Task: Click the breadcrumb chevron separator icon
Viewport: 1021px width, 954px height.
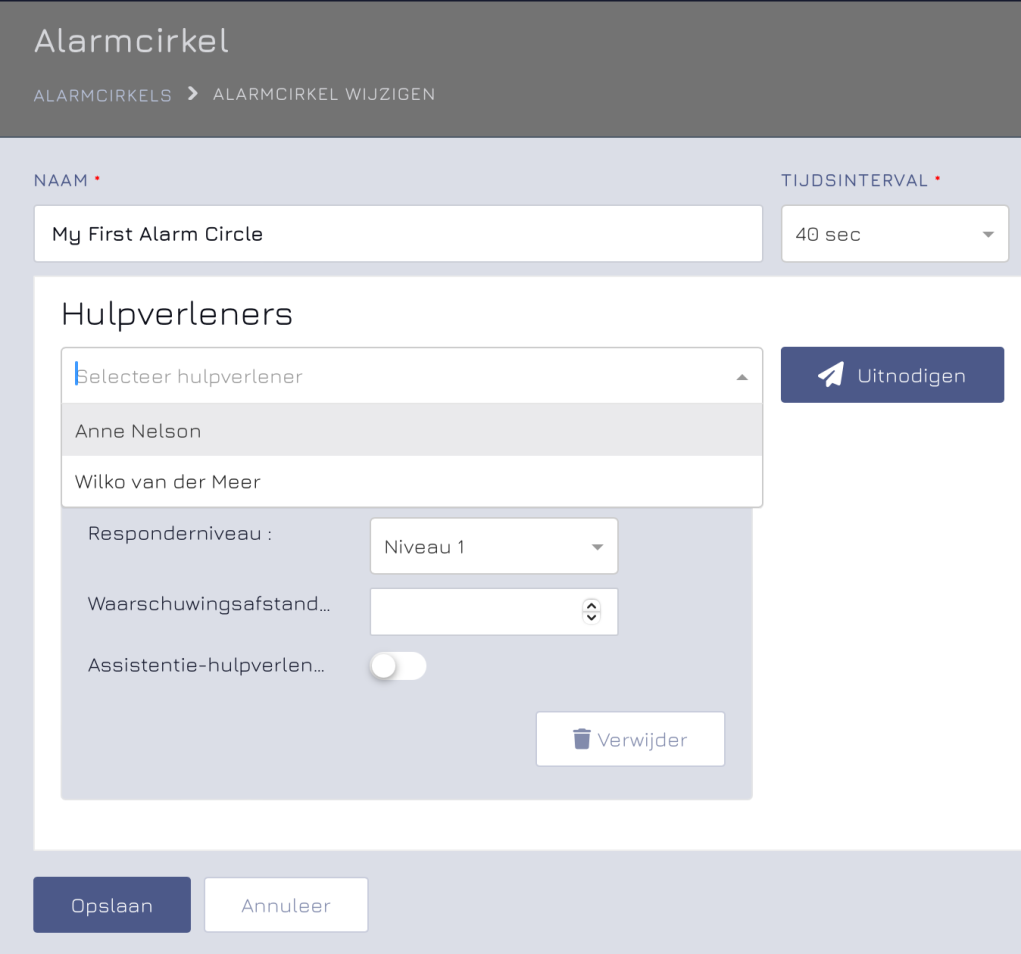Action: (193, 94)
